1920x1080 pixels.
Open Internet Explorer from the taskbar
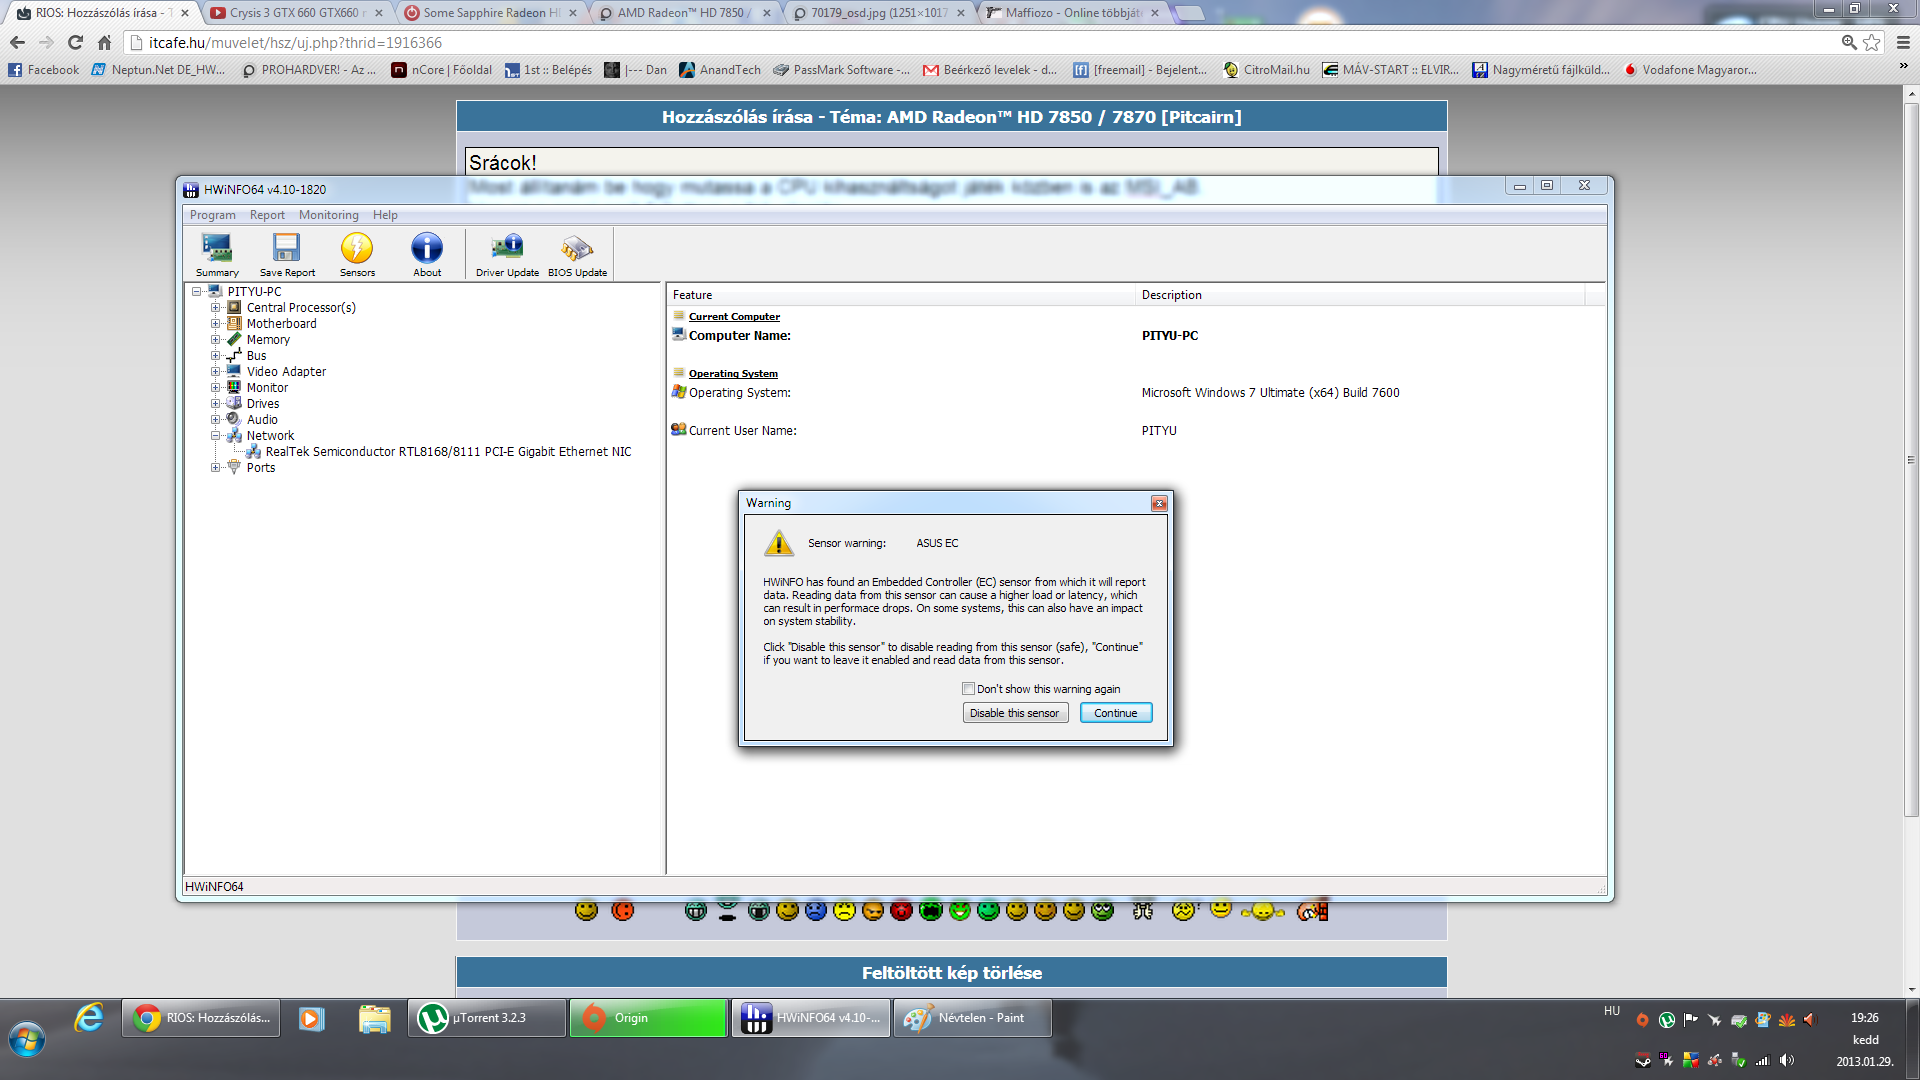point(89,1018)
